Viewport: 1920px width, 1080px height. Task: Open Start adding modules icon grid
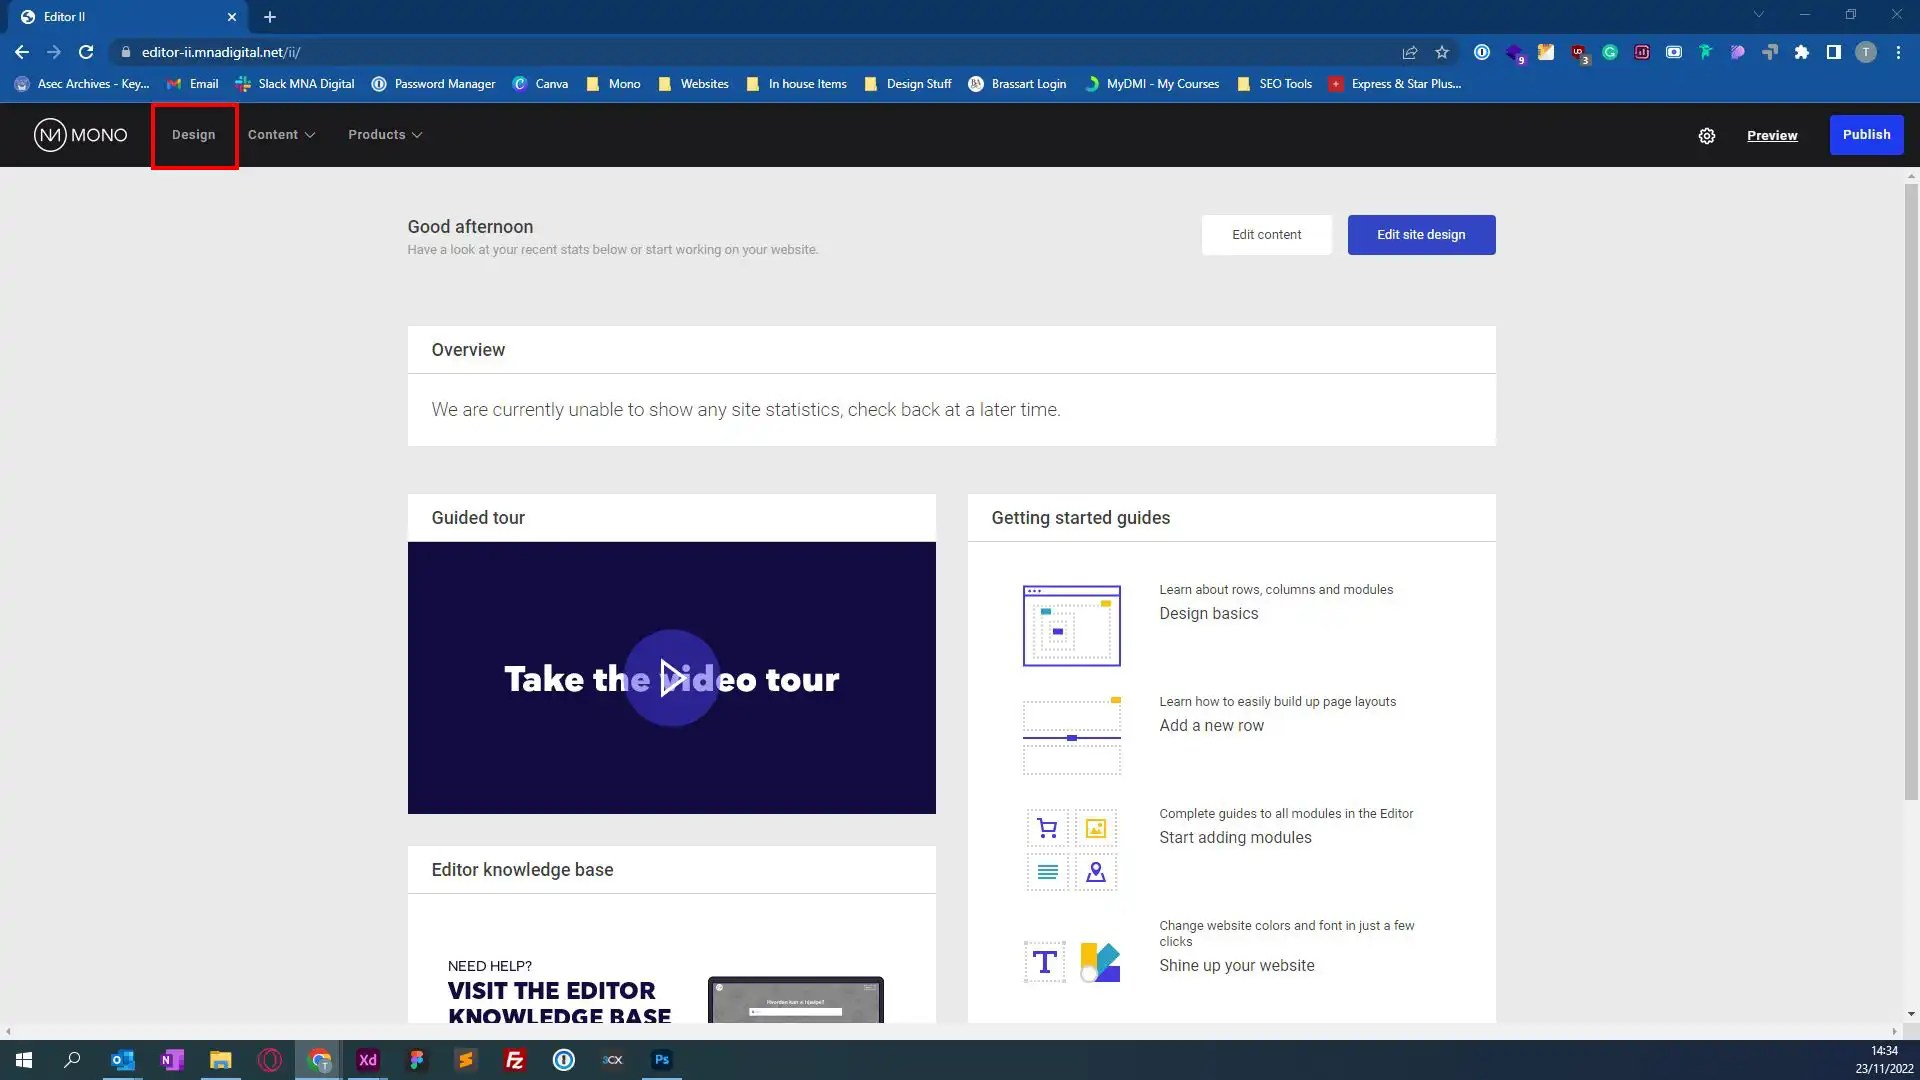(1071, 850)
